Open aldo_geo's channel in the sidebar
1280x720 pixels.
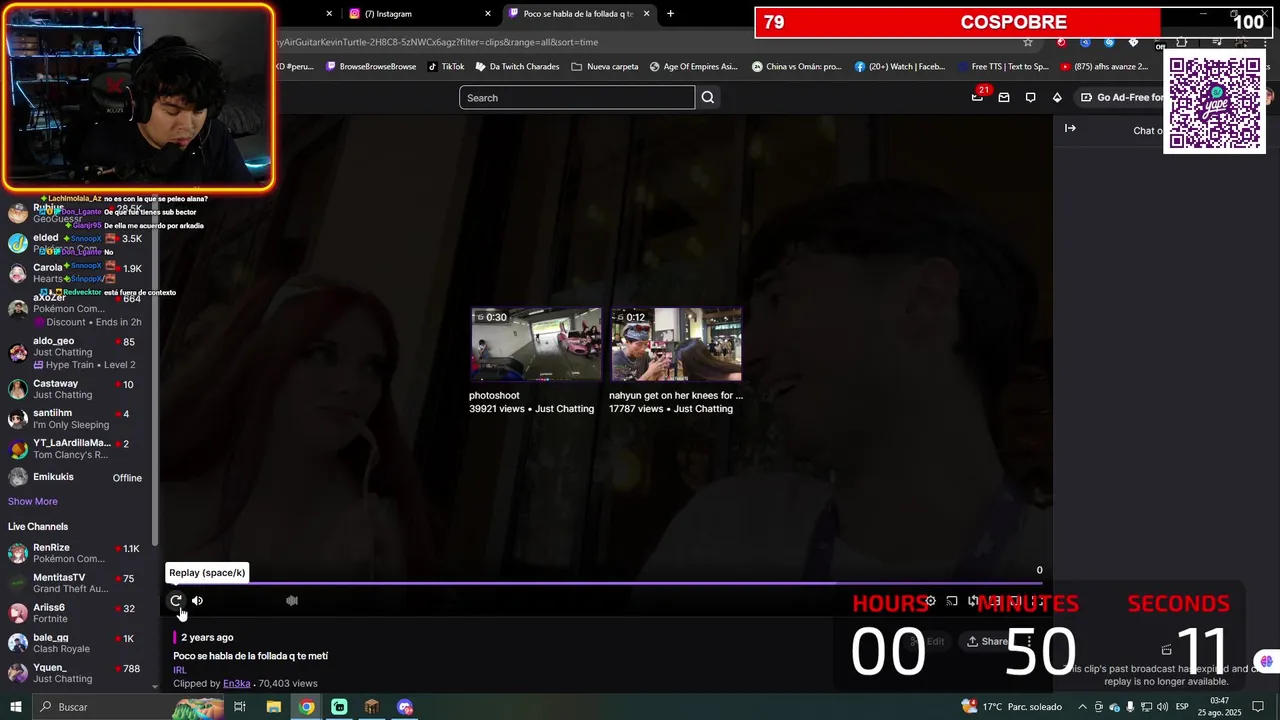[x=76, y=353]
